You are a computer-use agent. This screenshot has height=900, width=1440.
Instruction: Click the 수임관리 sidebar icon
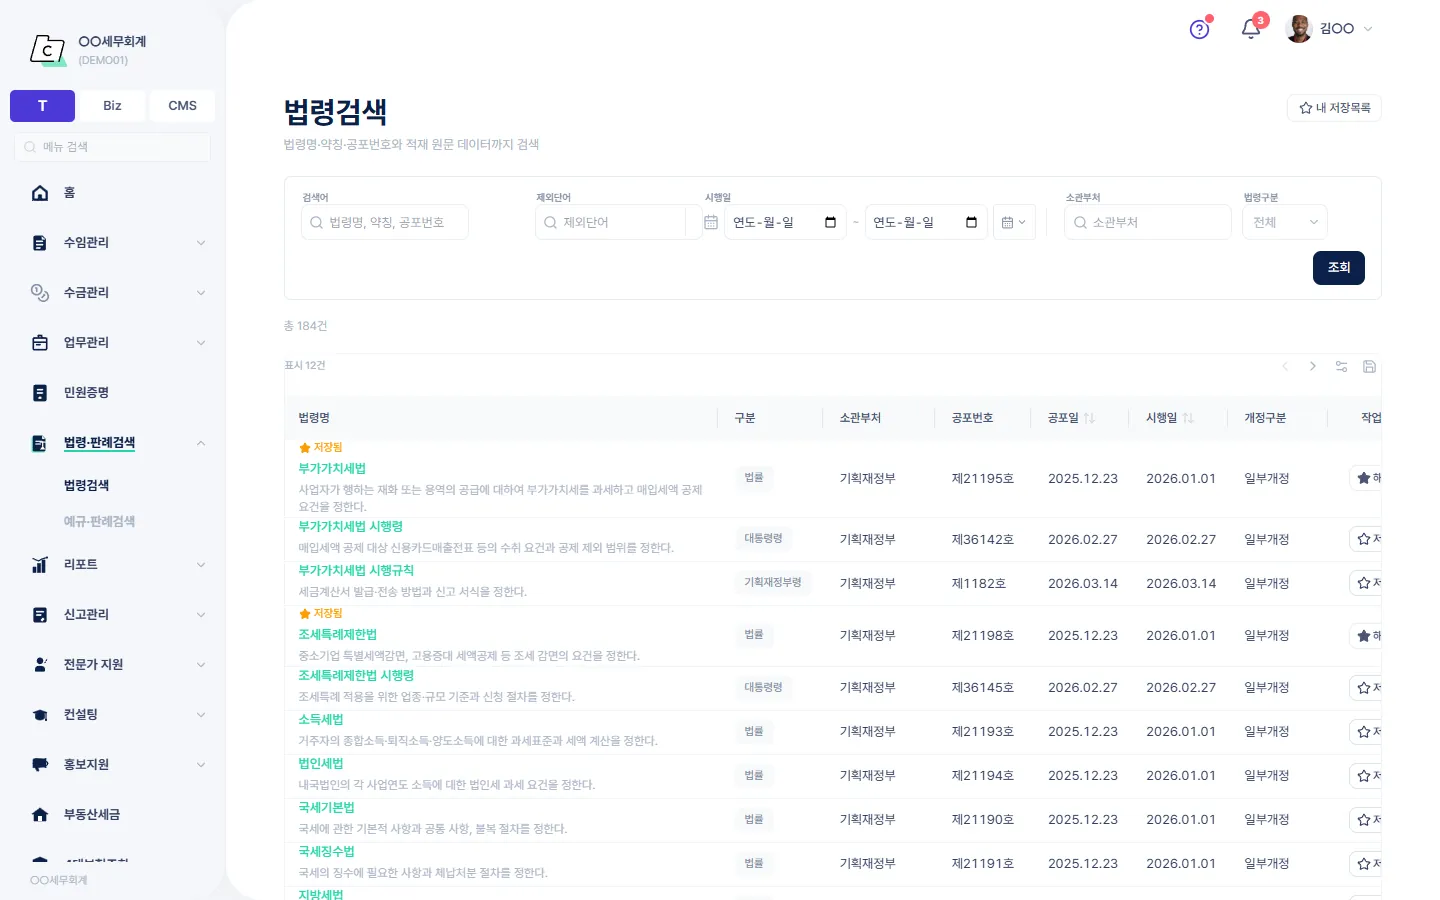(x=40, y=243)
